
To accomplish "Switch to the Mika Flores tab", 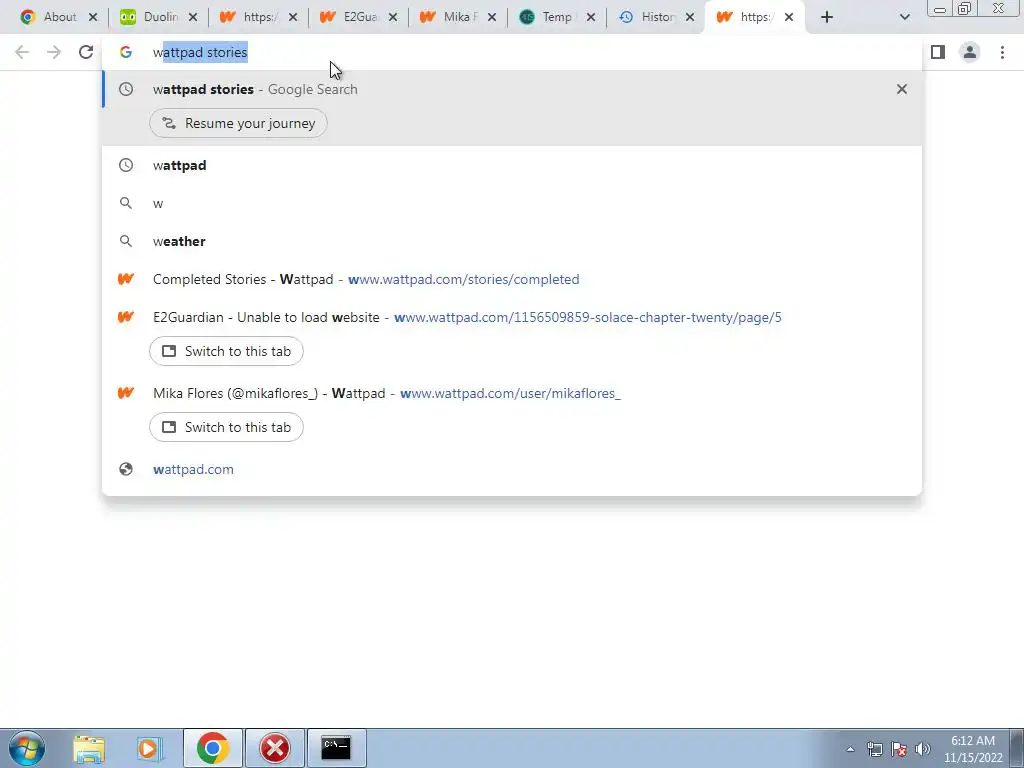I will (449, 17).
